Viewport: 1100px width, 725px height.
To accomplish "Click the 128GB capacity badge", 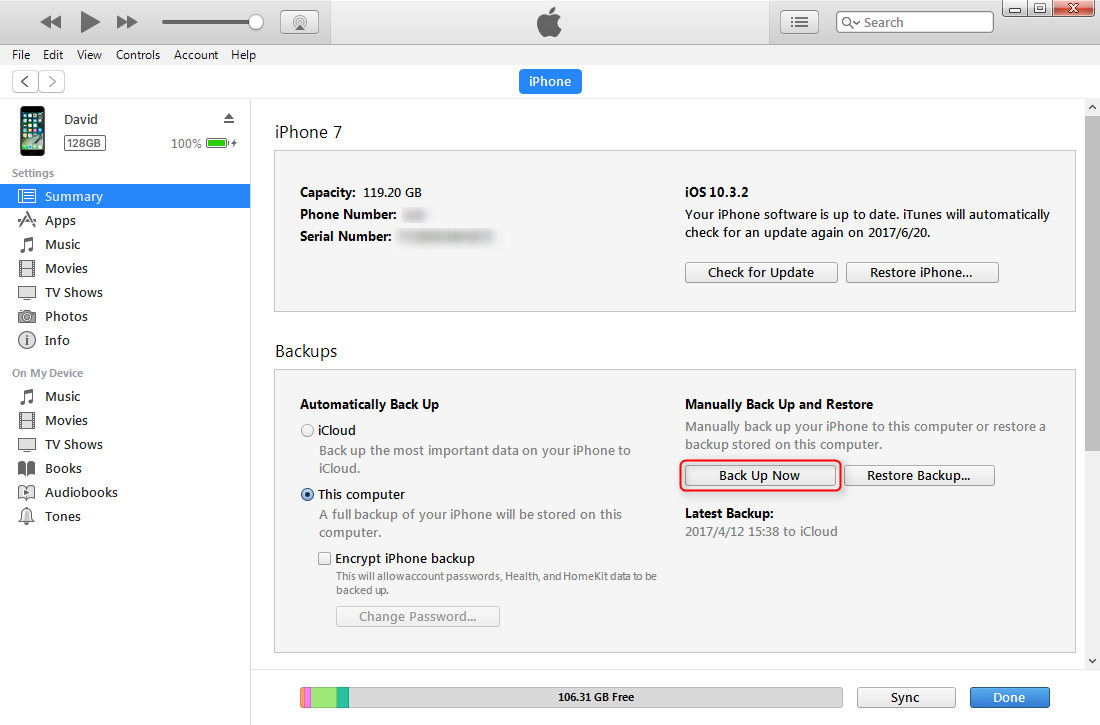I will [84, 143].
